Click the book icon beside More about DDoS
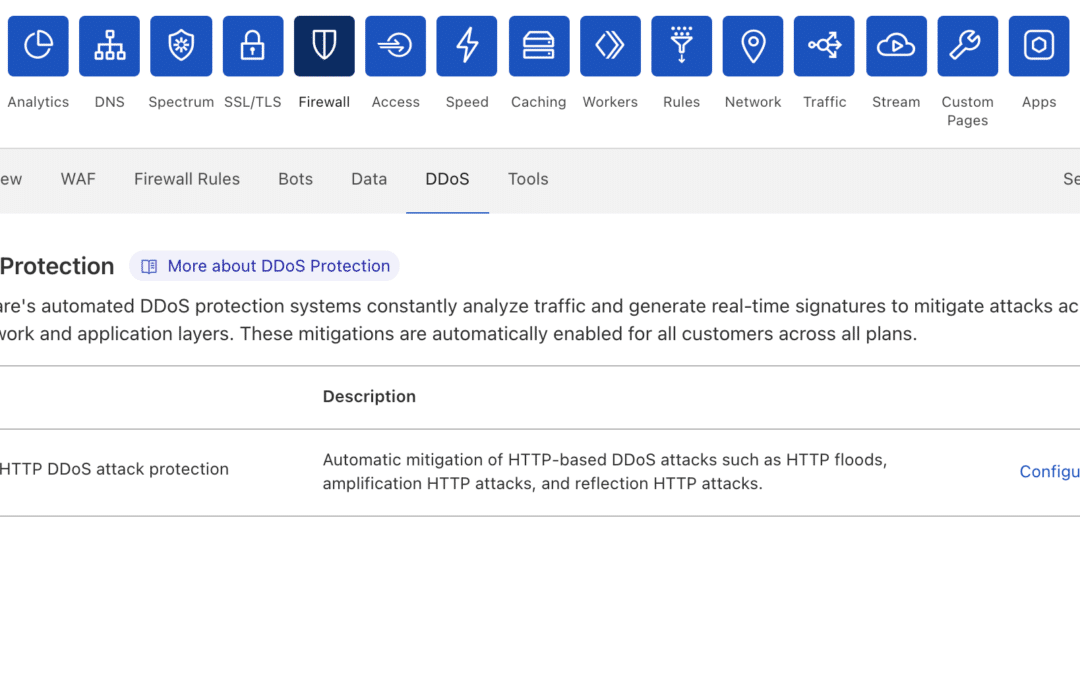This screenshot has width=1080, height=675. (x=149, y=267)
